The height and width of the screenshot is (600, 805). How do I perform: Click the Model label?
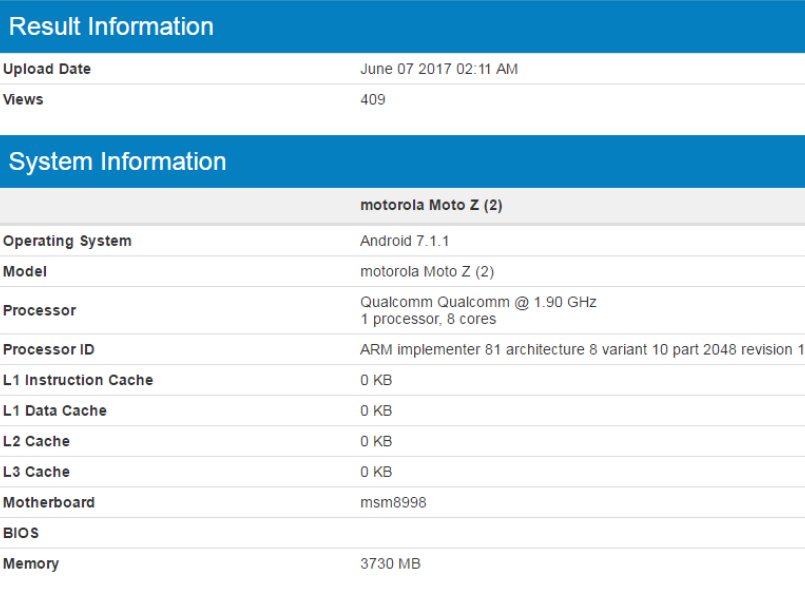pyautogui.click(x=25, y=272)
